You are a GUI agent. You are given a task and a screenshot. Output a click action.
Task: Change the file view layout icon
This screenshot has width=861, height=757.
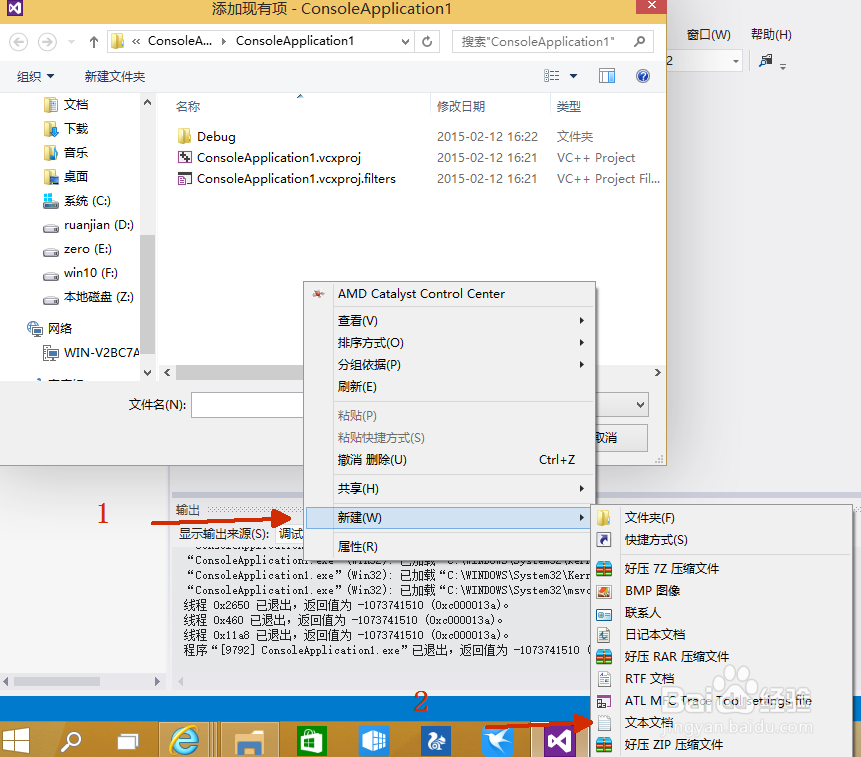tap(551, 76)
